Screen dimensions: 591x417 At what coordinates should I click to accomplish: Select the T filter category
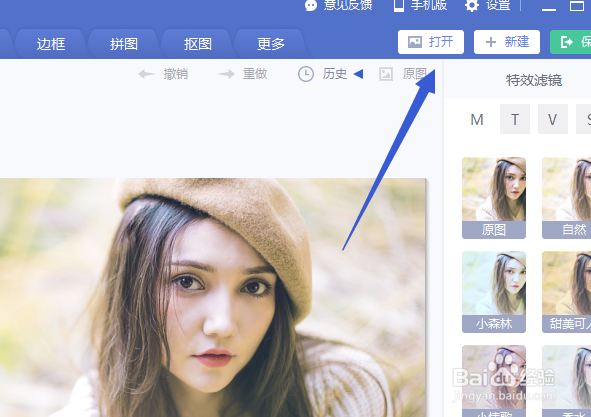pos(515,120)
